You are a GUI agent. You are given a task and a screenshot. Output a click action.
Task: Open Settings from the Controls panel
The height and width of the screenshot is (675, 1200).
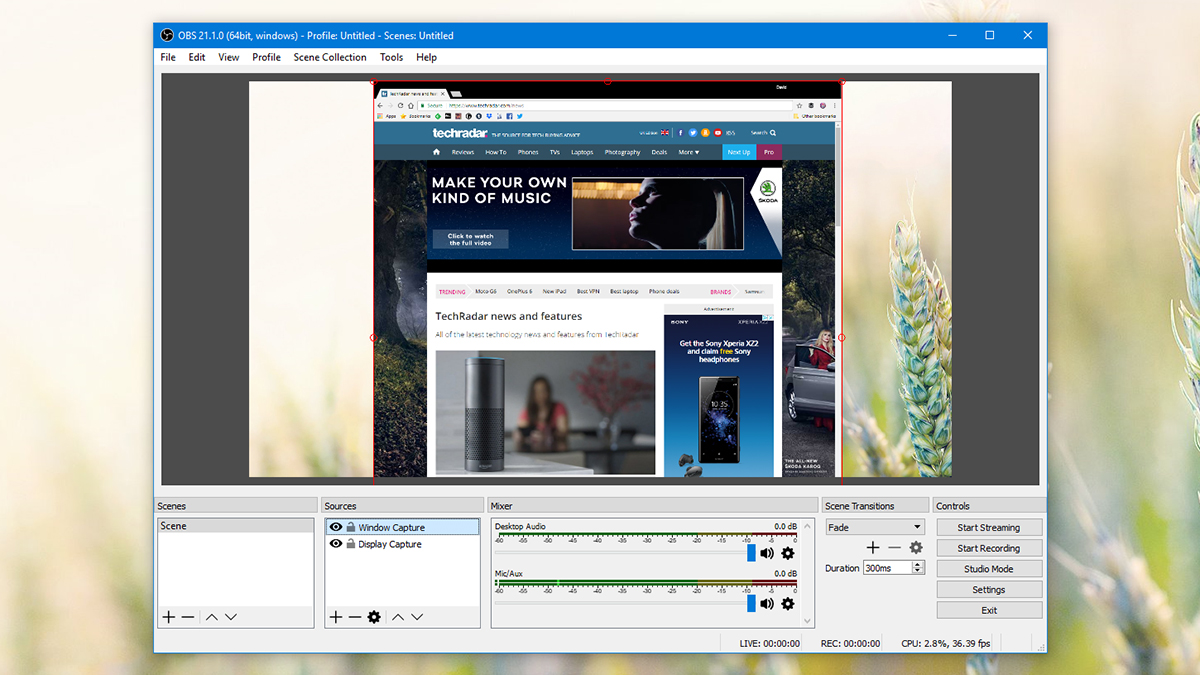989,589
